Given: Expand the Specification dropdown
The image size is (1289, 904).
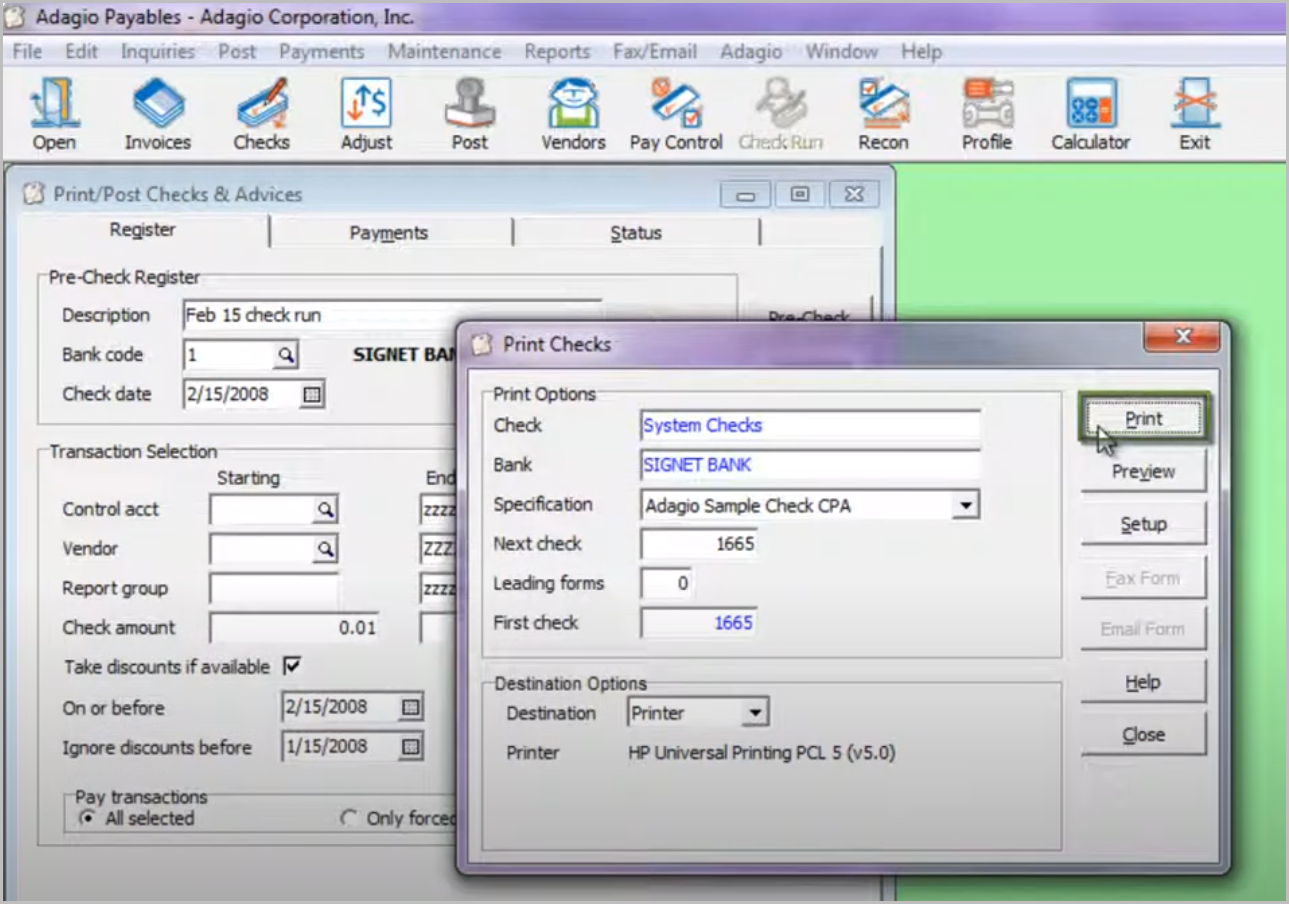Looking at the screenshot, I should tap(965, 505).
